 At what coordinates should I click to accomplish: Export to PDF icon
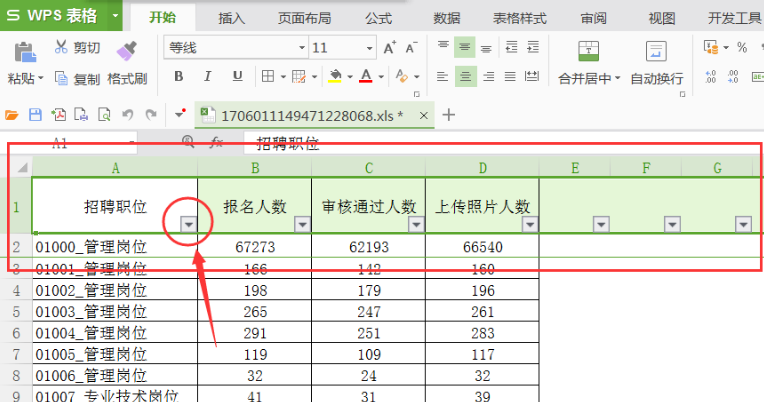pyautogui.click(x=58, y=115)
